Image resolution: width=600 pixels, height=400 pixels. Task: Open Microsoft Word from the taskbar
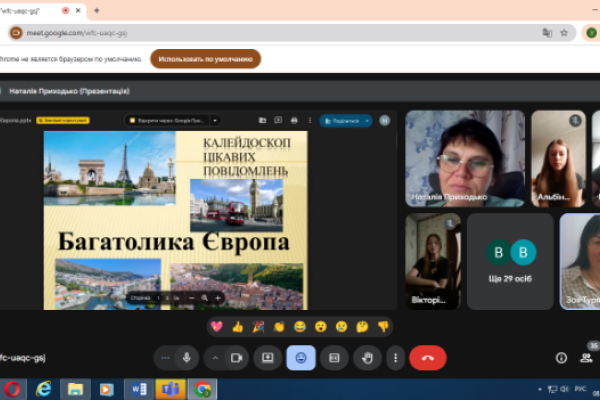(137, 388)
